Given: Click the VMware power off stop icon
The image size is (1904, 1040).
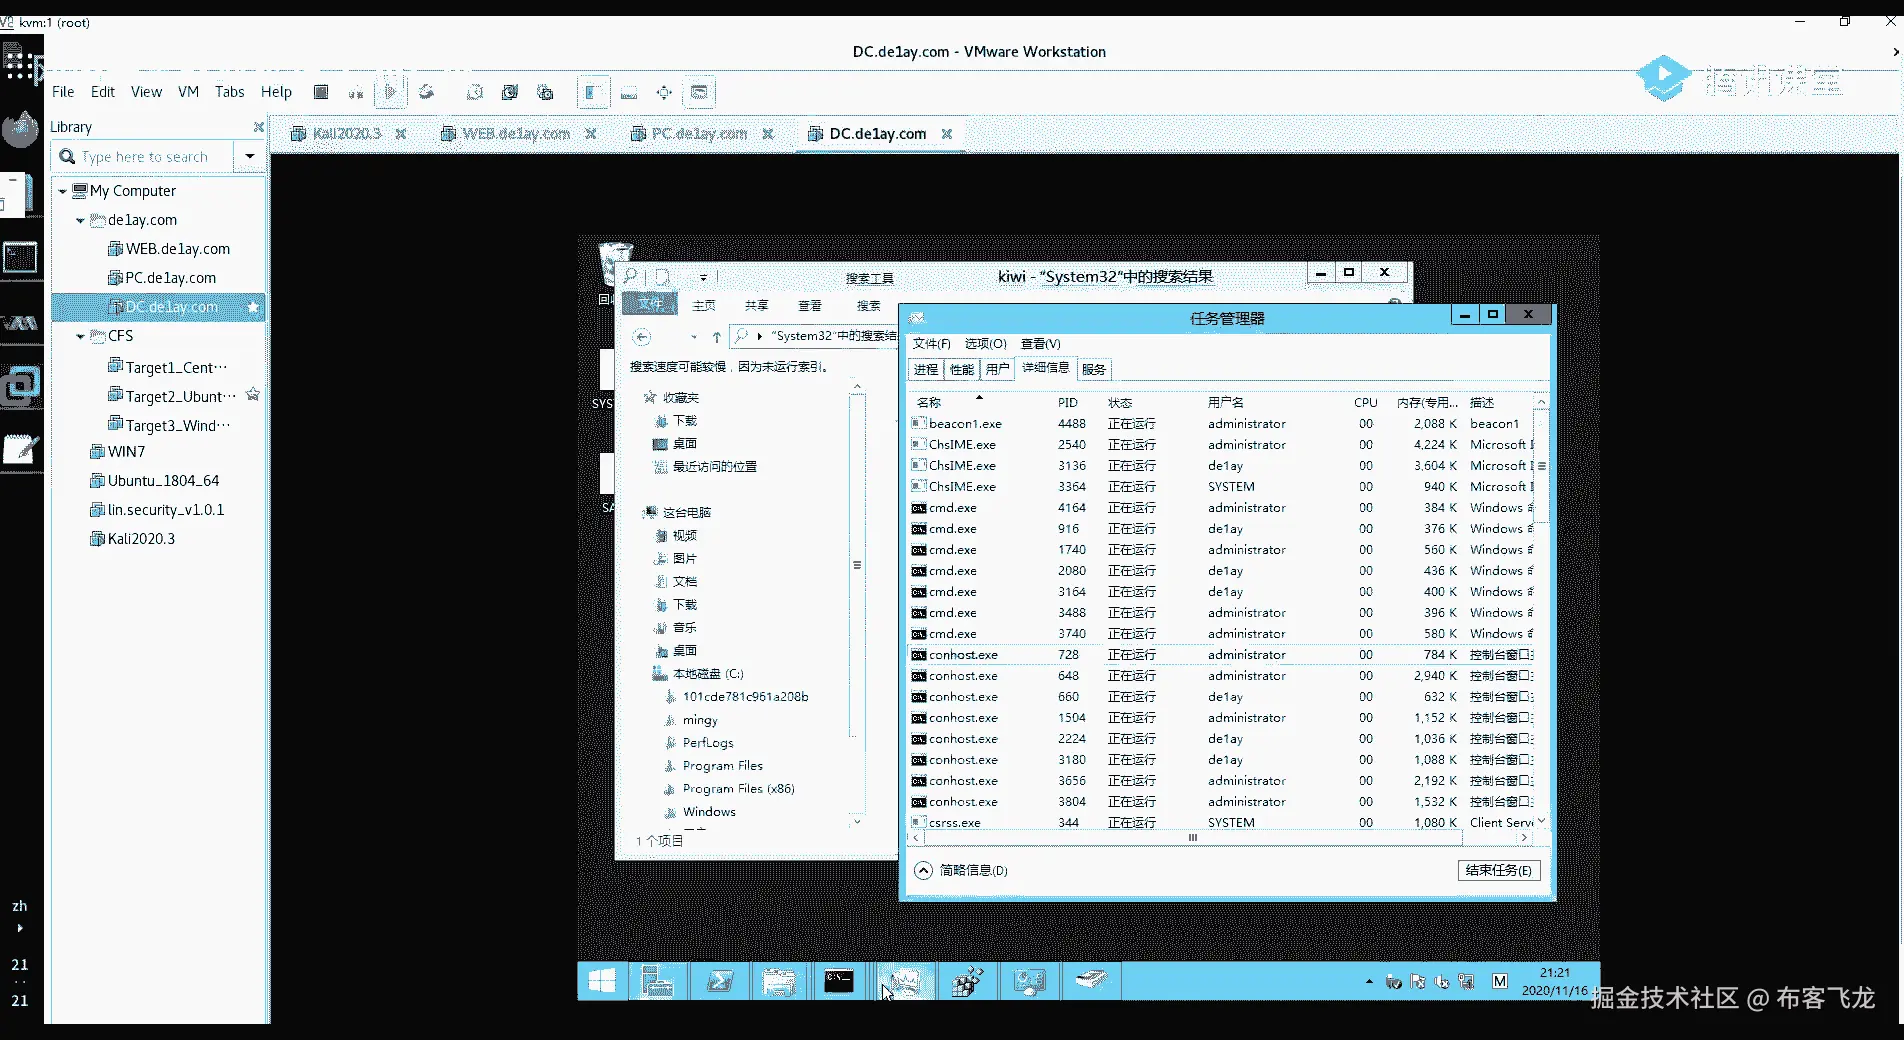Looking at the screenshot, I should coord(321,92).
